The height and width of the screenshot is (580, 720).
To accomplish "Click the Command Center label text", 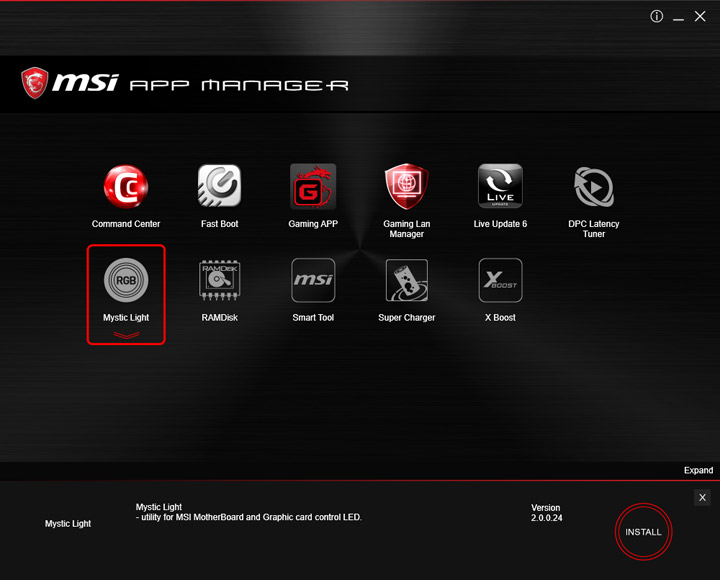I will click(x=126, y=224).
